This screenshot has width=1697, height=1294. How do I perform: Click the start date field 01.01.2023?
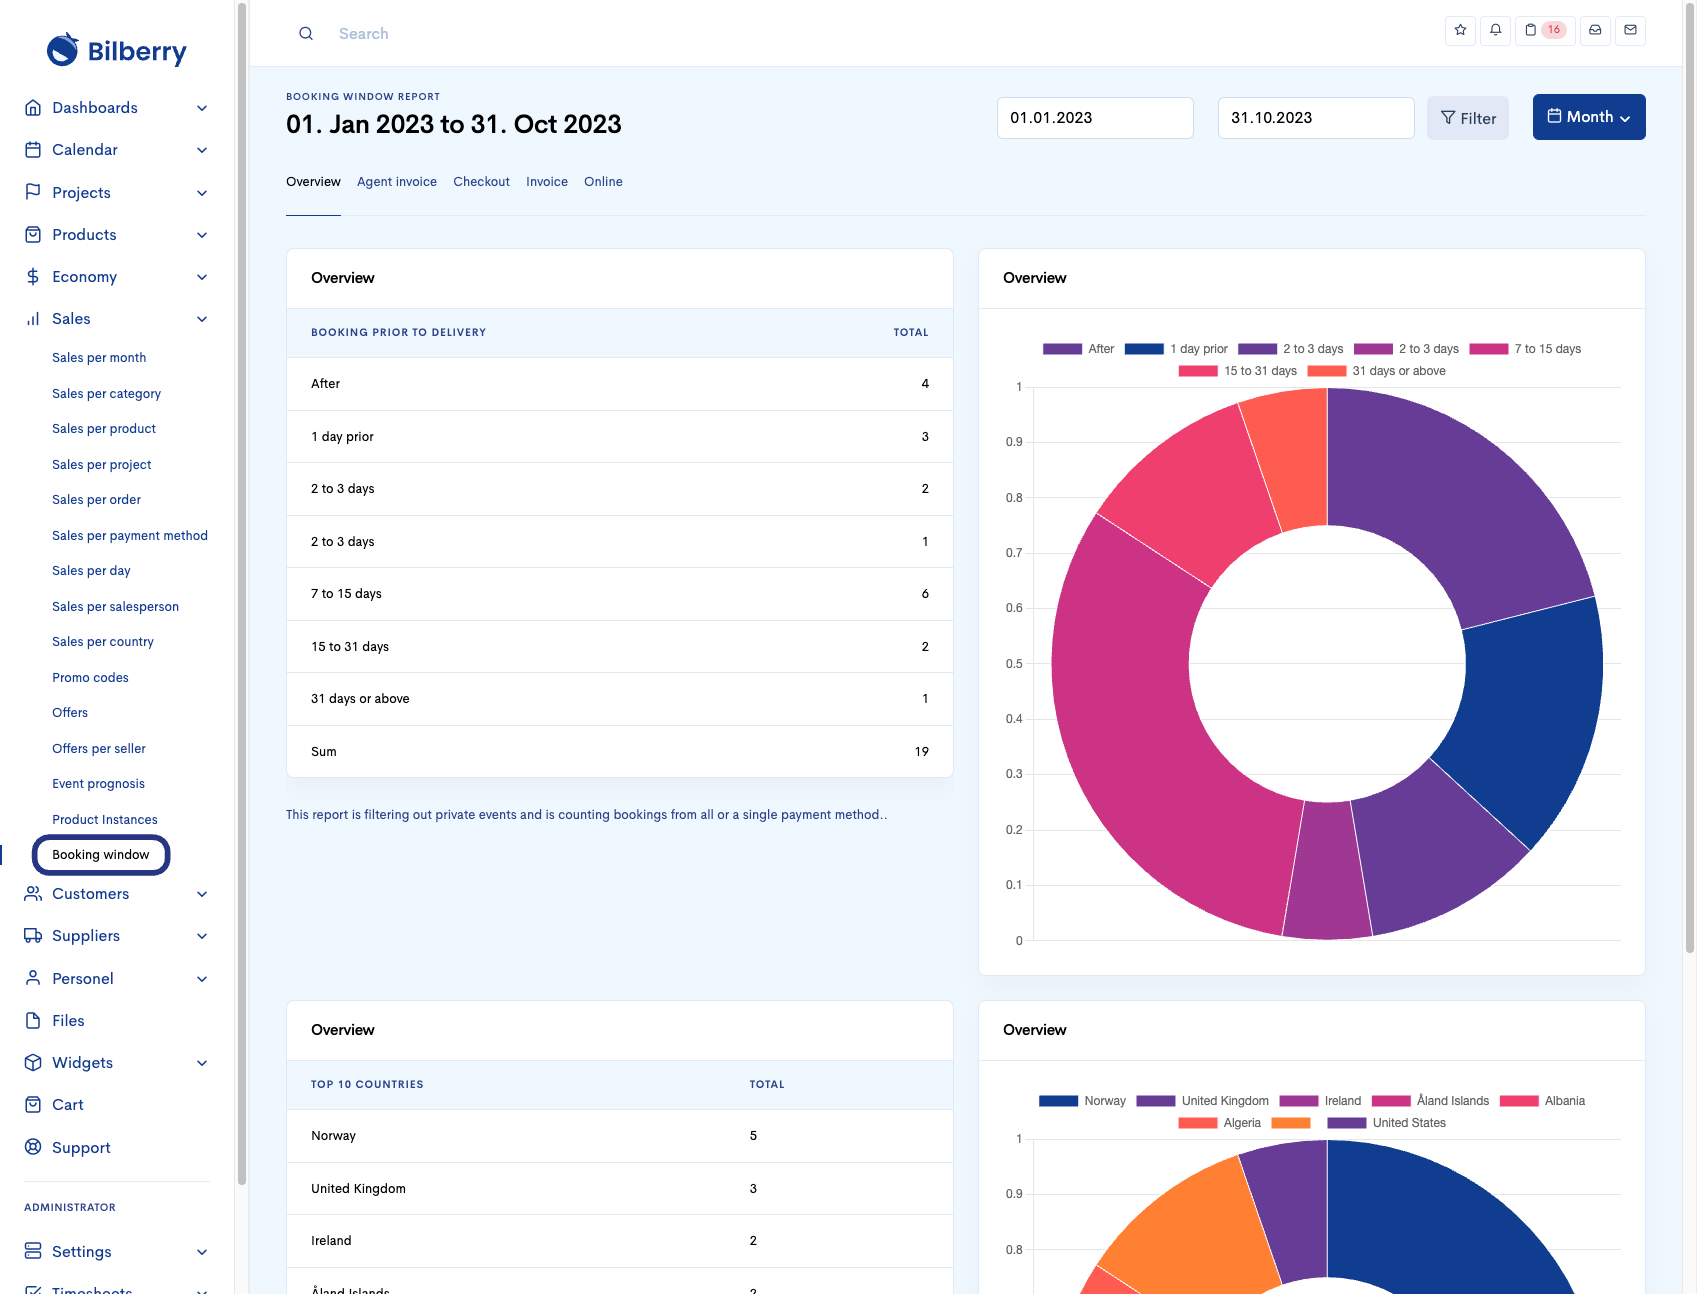[x=1095, y=118]
